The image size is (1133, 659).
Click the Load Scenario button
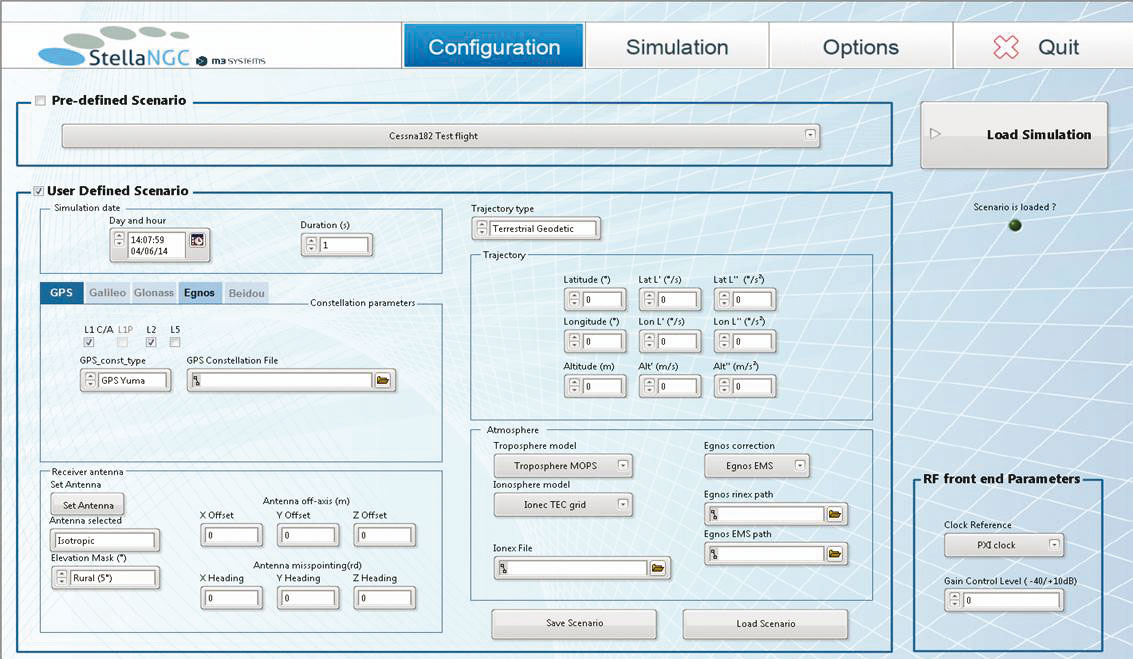766,623
